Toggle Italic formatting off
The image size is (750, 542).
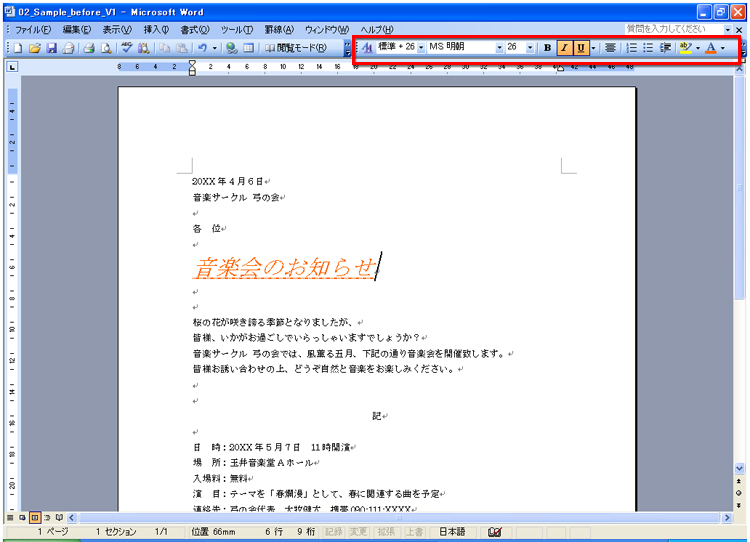564,47
